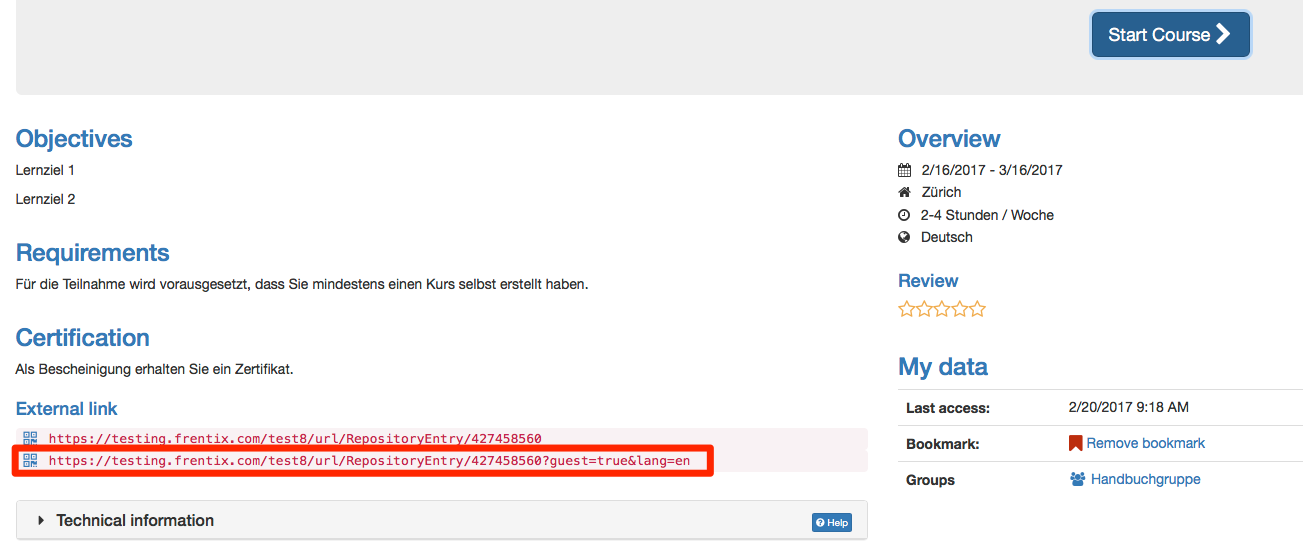1303x550 pixels.
Task: Expand the Technical information triangle
Action: pos(41,521)
